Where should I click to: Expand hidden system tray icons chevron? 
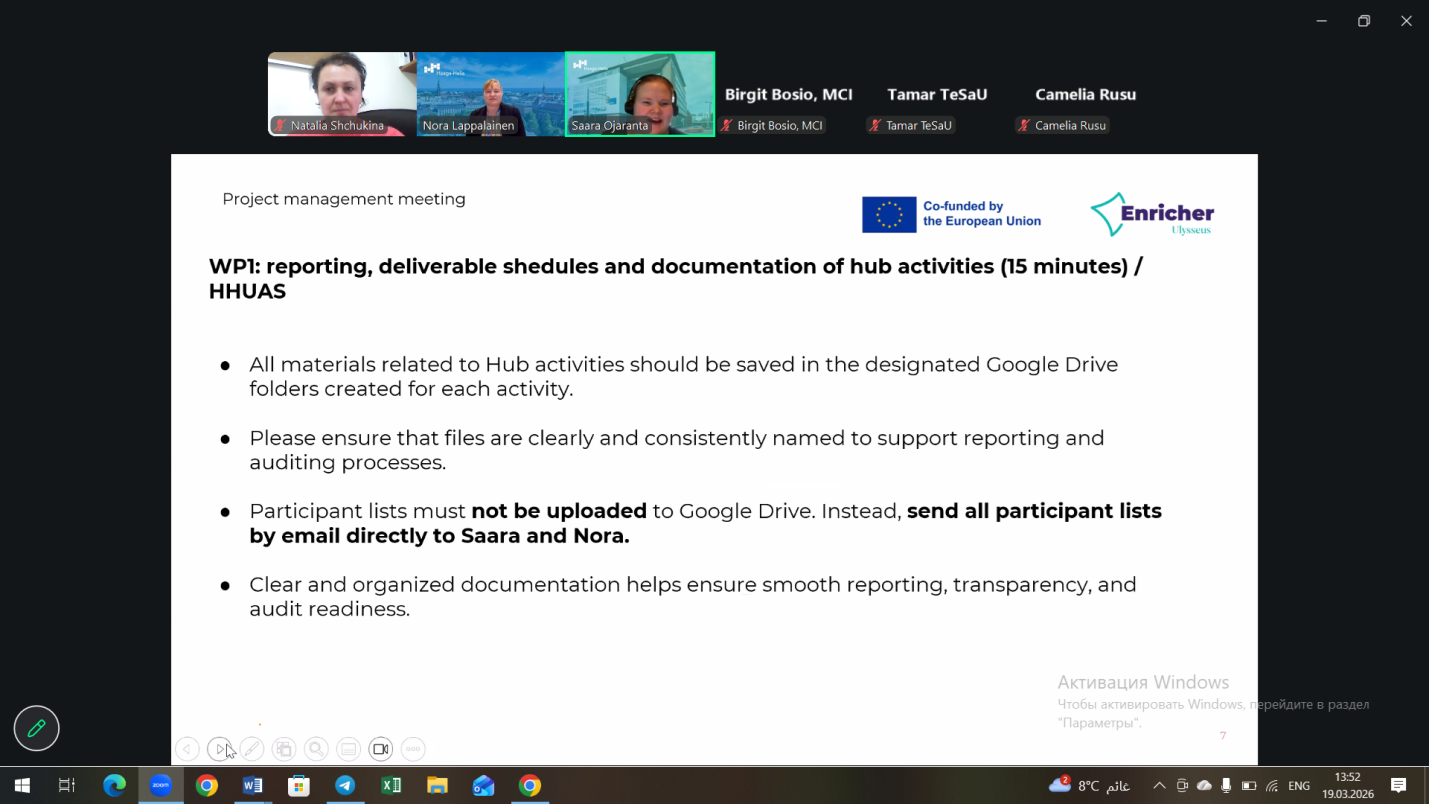point(1159,786)
